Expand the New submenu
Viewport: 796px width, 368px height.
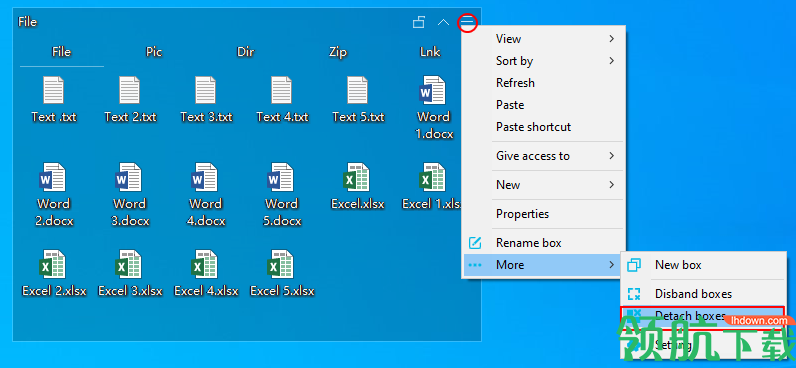tap(543, 185)
